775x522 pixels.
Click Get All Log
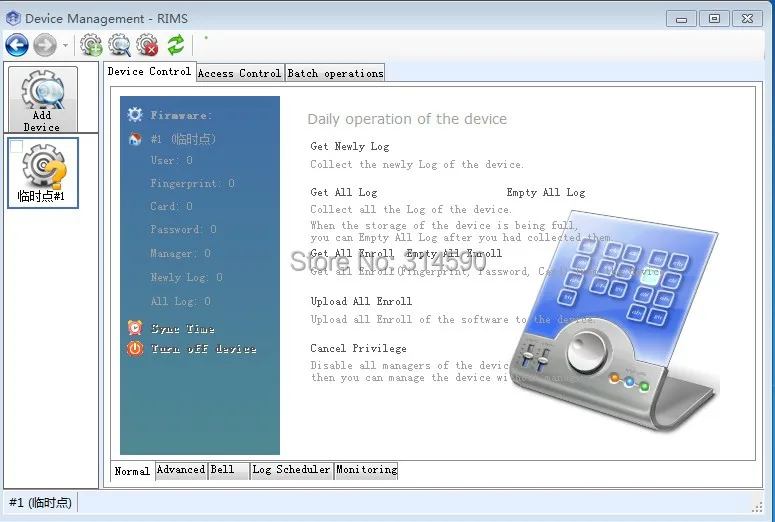[x=344, y=192]
